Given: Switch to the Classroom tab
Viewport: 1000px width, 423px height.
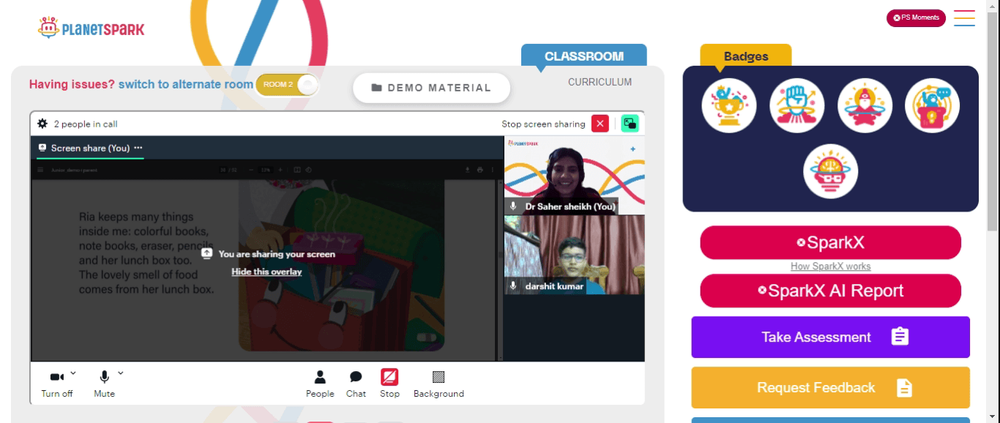Looking at the screenshot, I should click(584, 56).
